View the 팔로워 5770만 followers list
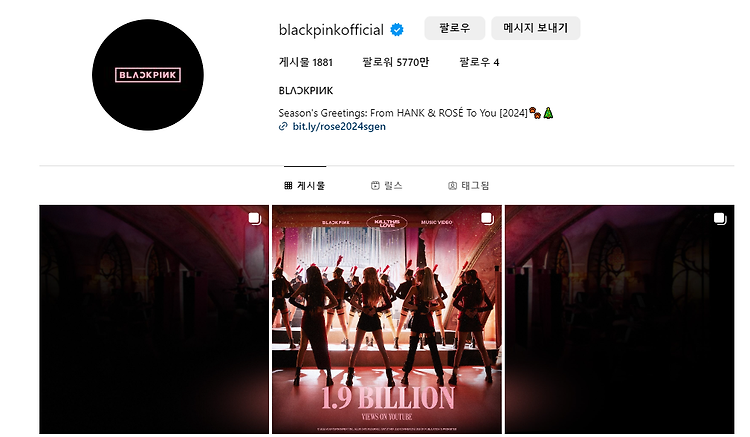Screen dimensions: 750x437 pos(396,62)
